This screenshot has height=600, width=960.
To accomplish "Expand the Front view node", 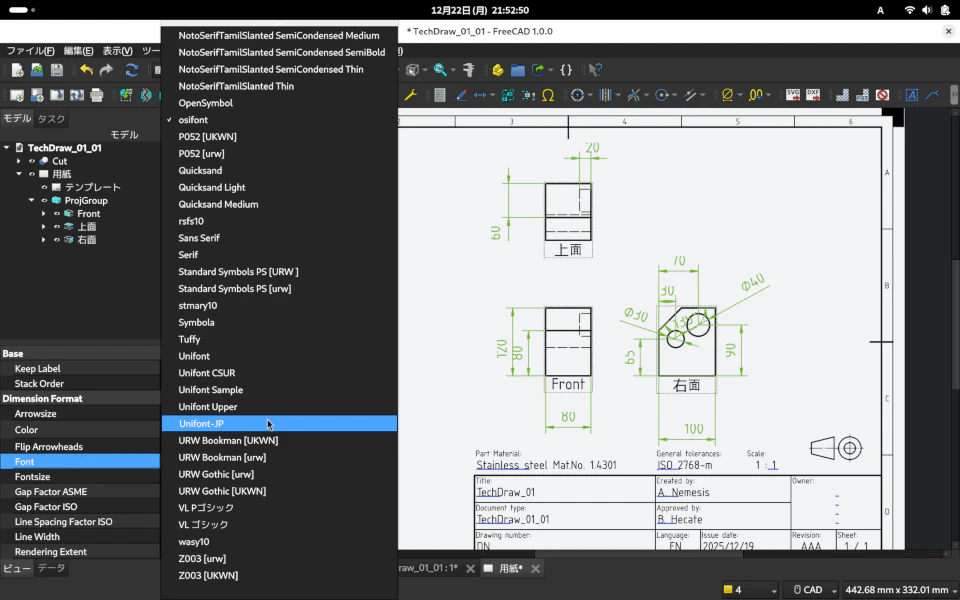I will coord(43,214).
